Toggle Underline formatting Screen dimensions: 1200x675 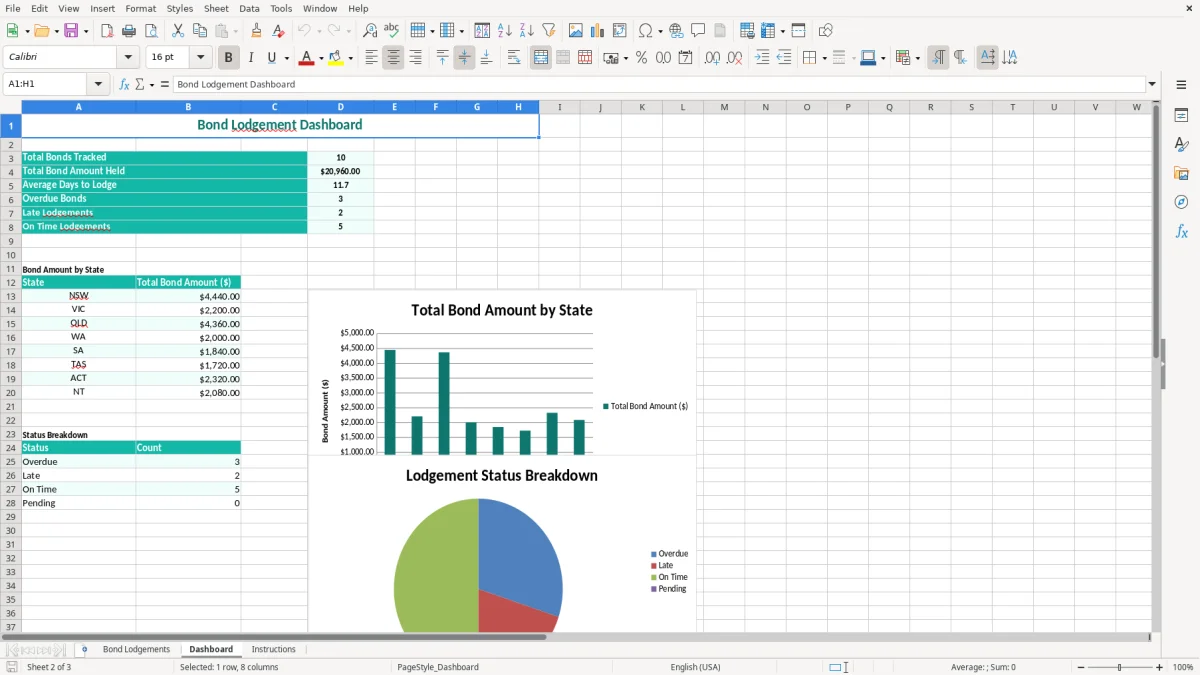(272, 58)
